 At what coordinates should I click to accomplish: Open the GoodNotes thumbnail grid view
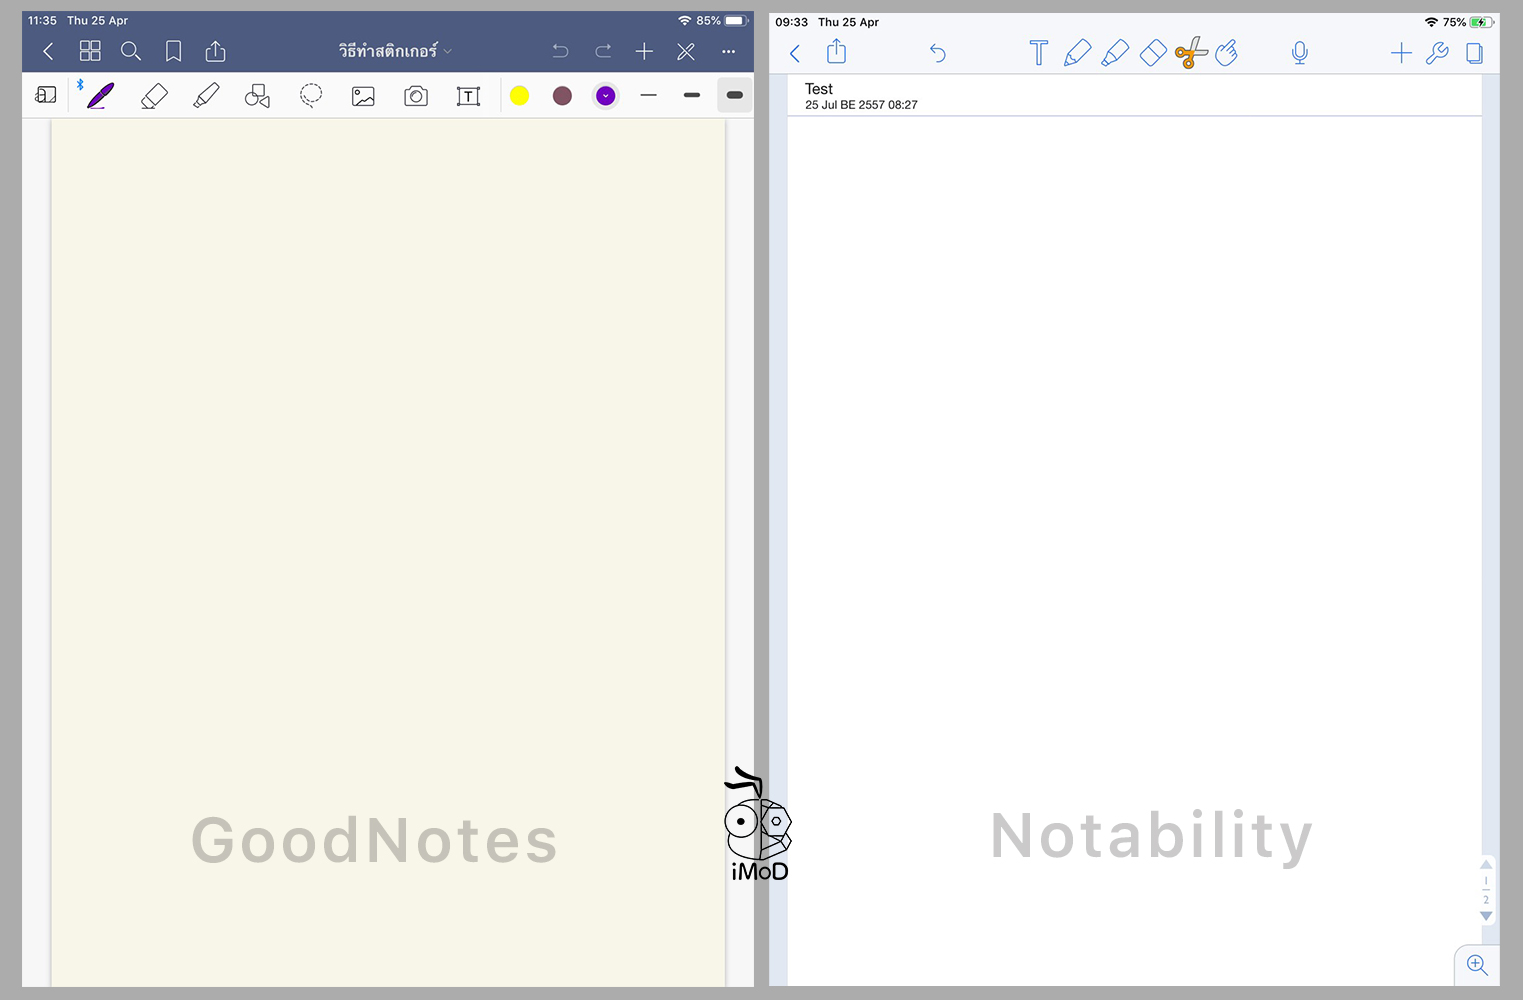[90, 51]
